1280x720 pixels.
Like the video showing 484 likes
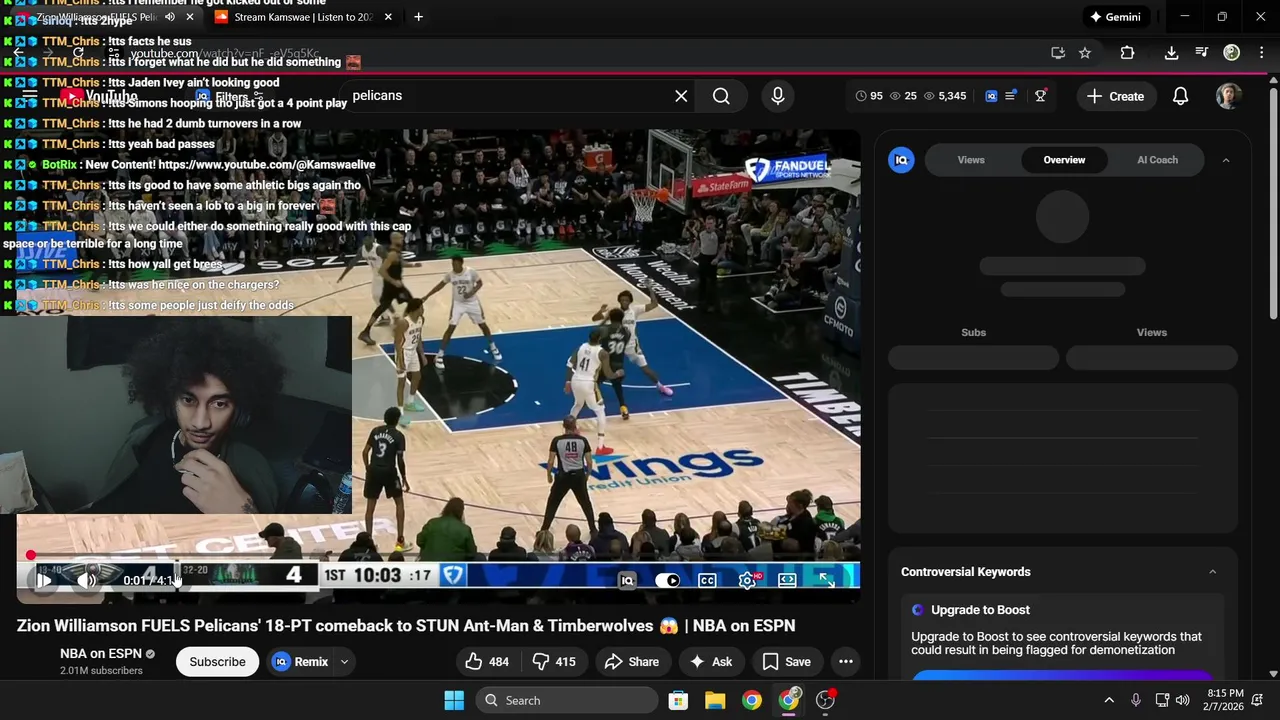point(487,662)
